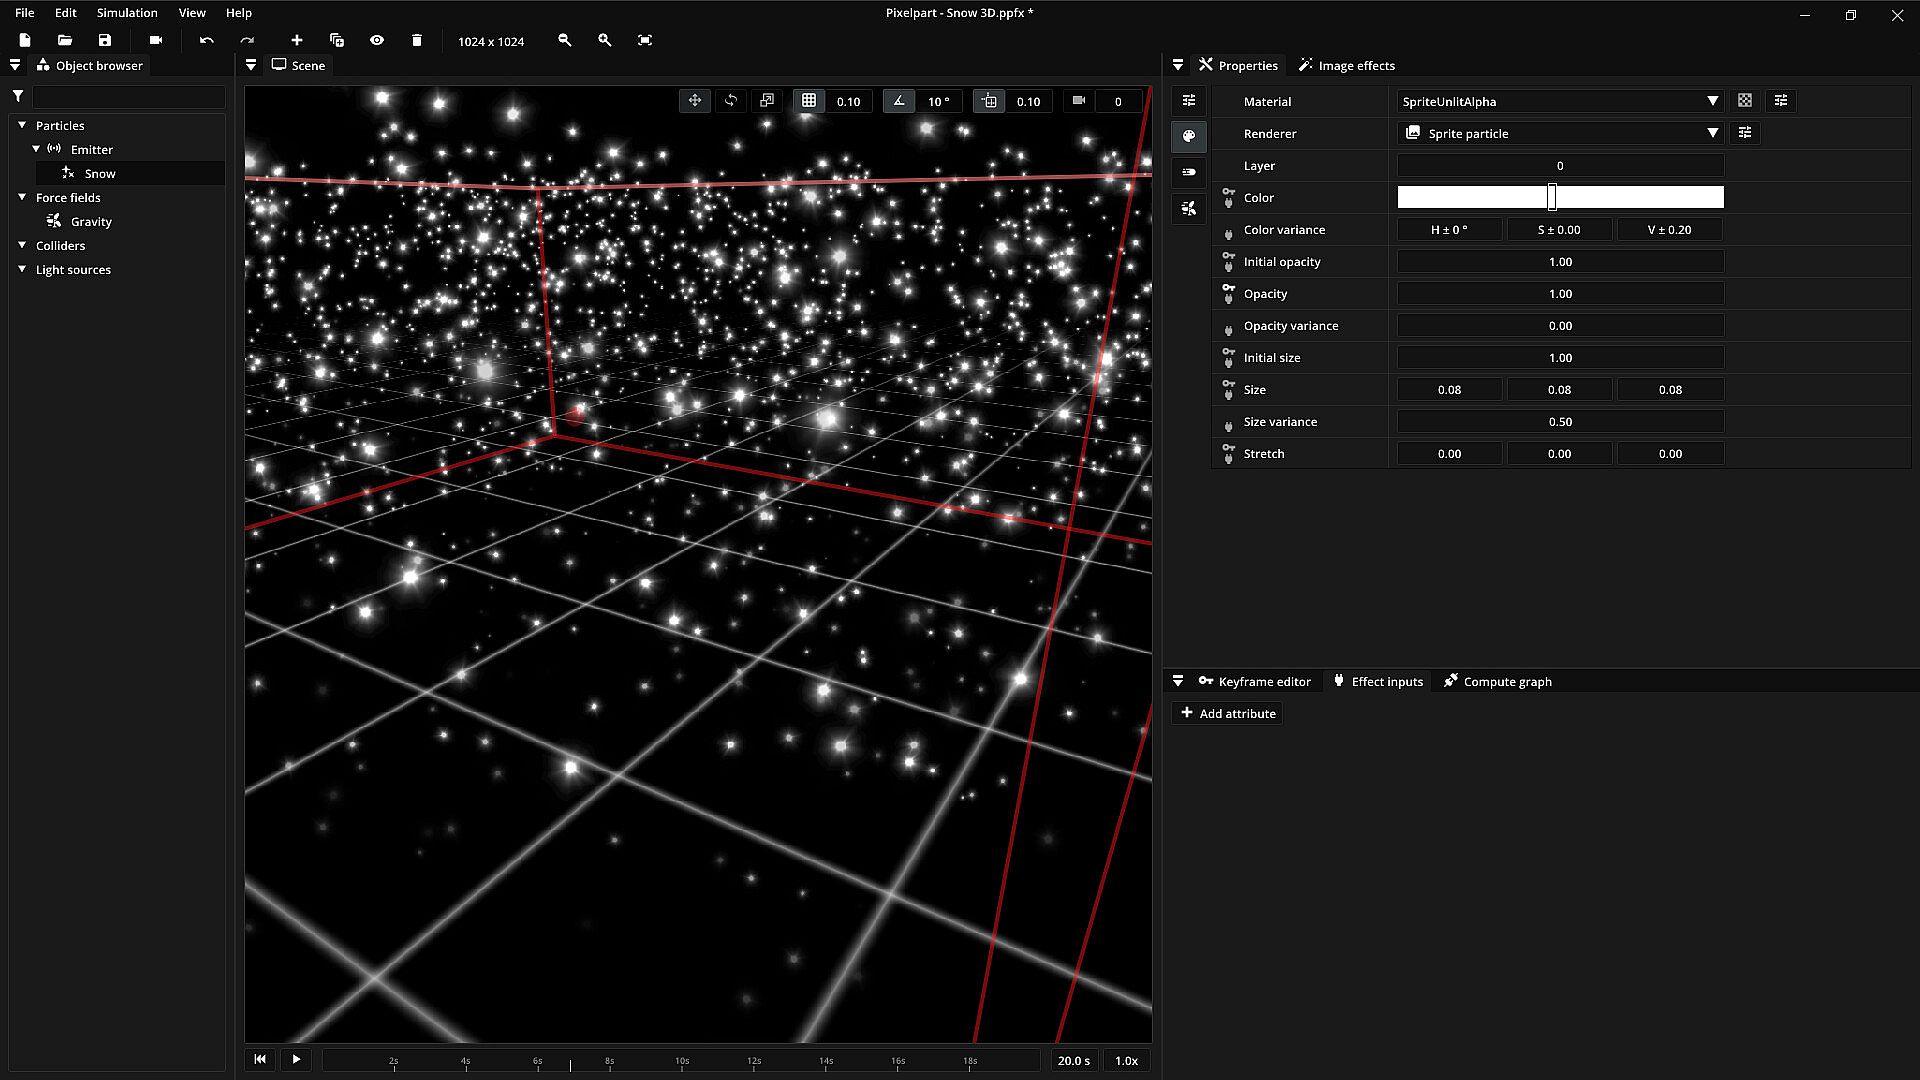Switch to the Image effects tab
Viewport: 1920px width, 1080px height.
tap(1347, 65)
